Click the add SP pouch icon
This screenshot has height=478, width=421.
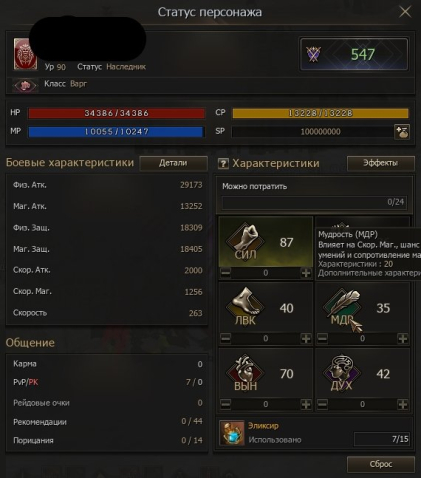tap(402, 132)
